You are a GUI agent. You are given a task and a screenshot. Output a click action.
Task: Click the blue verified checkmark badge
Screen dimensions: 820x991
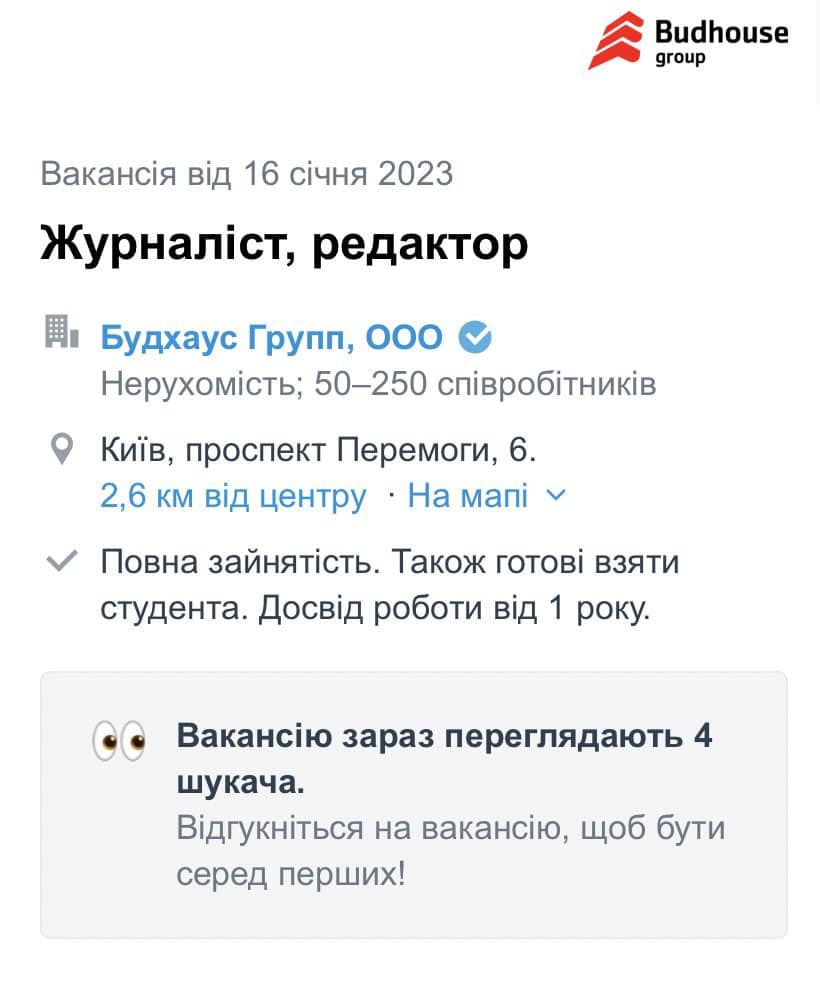tap(477, 337)
